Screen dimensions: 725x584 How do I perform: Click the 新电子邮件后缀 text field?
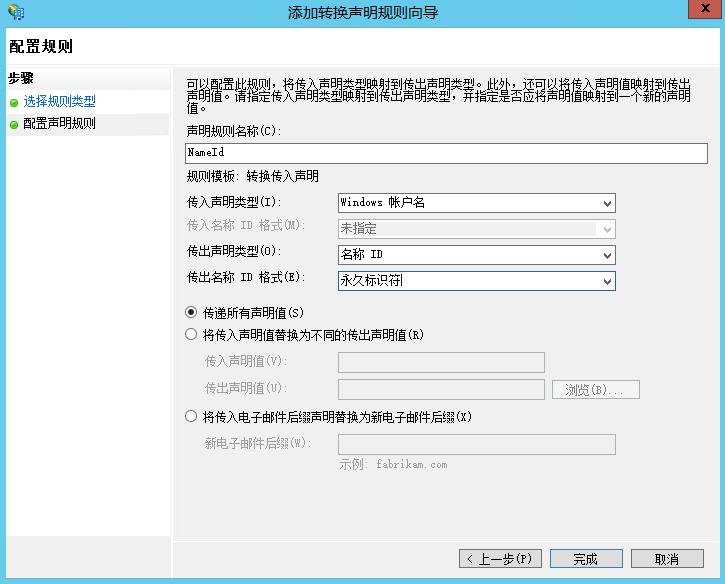click(x=476, y=444)
